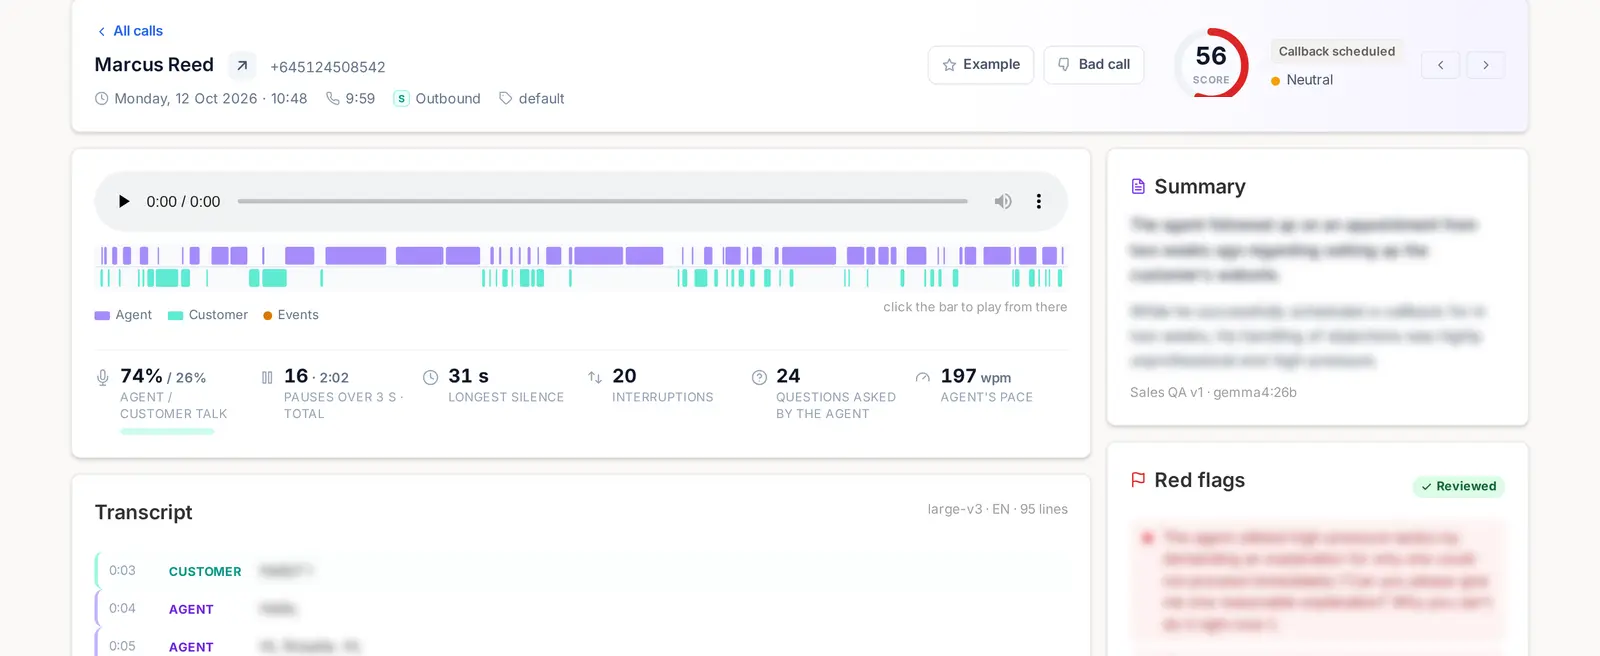The width and height of the screenshot is (1600, 656).
Task: Click the Customer legend swatch
Action: pyautogui.click(x=175, y=315)
